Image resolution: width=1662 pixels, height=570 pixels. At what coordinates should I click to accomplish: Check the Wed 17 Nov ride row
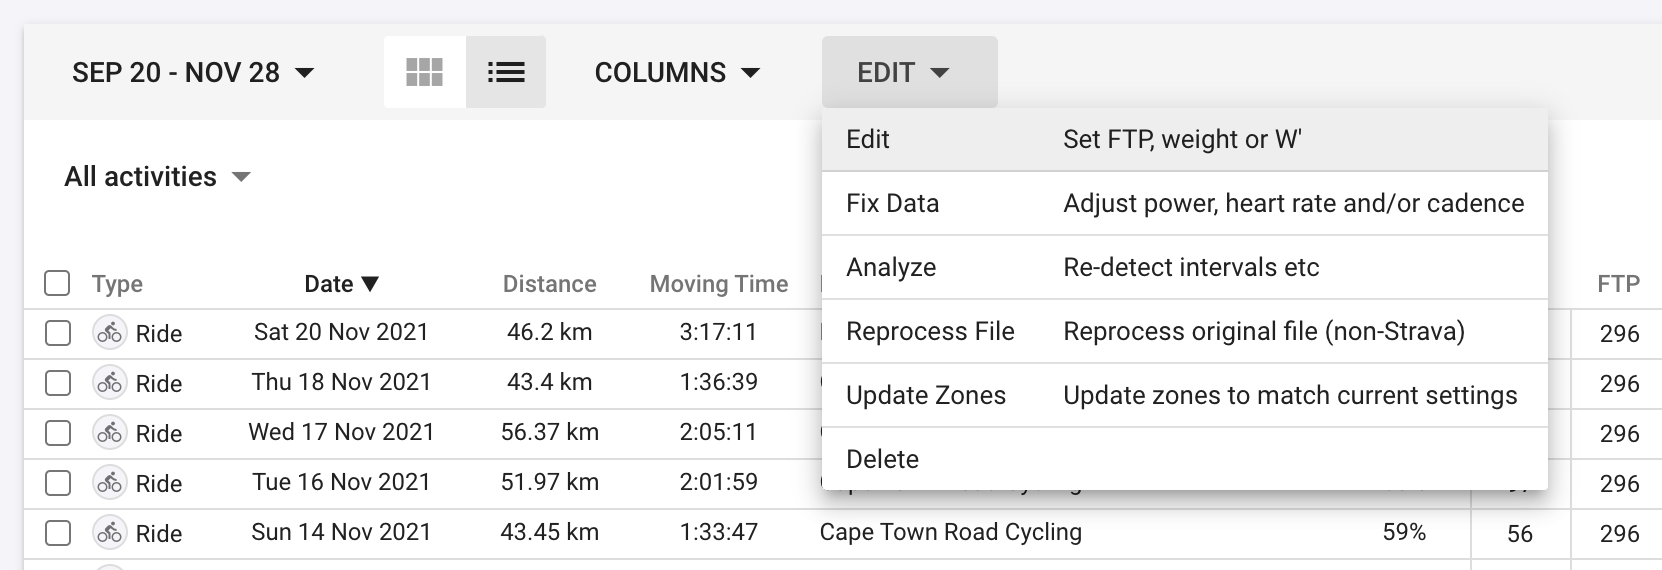point(58,433)
